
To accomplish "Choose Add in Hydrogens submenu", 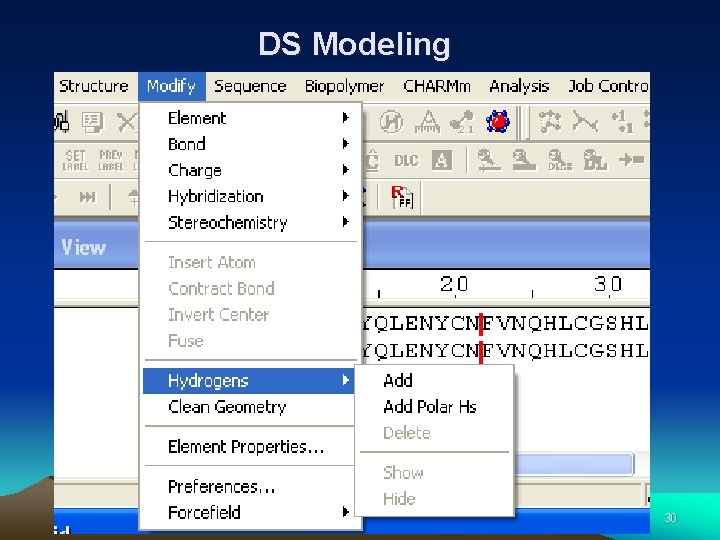I will [x=434, y=381].
